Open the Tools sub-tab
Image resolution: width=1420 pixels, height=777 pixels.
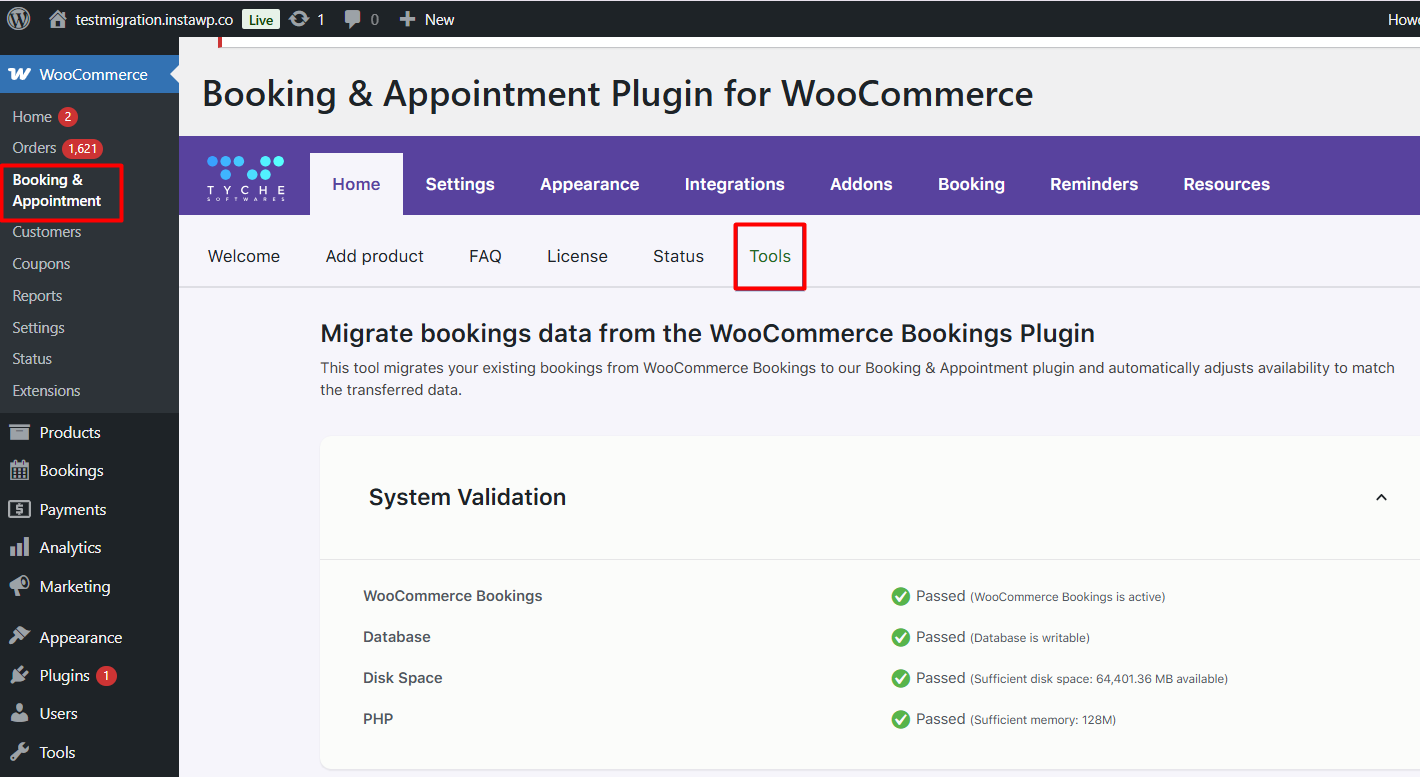tap(770, 256)
